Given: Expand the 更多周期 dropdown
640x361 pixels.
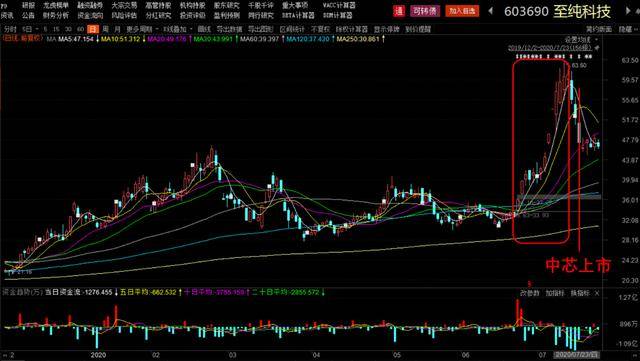Looking at the screenshot, I should [141, 29].
